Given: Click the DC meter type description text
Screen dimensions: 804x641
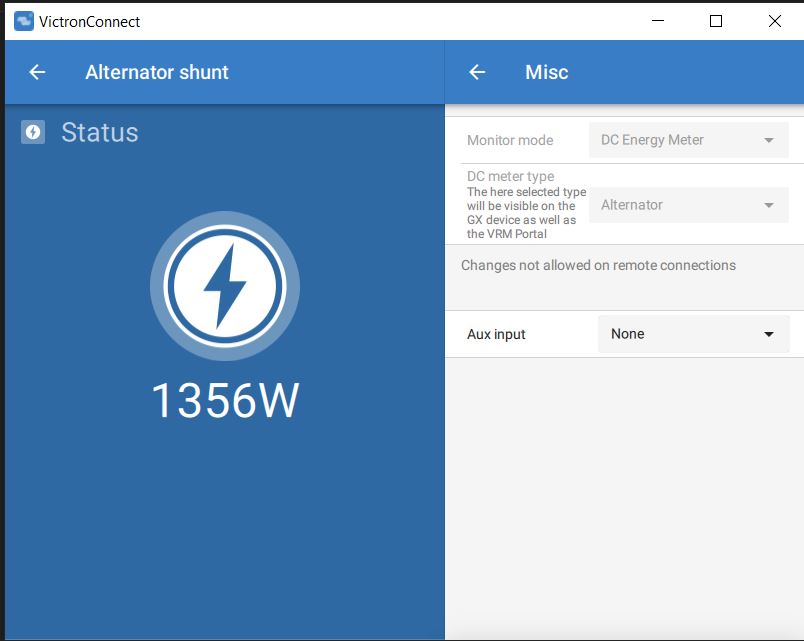Looking at the screenshot, I should tap(526, 212).
